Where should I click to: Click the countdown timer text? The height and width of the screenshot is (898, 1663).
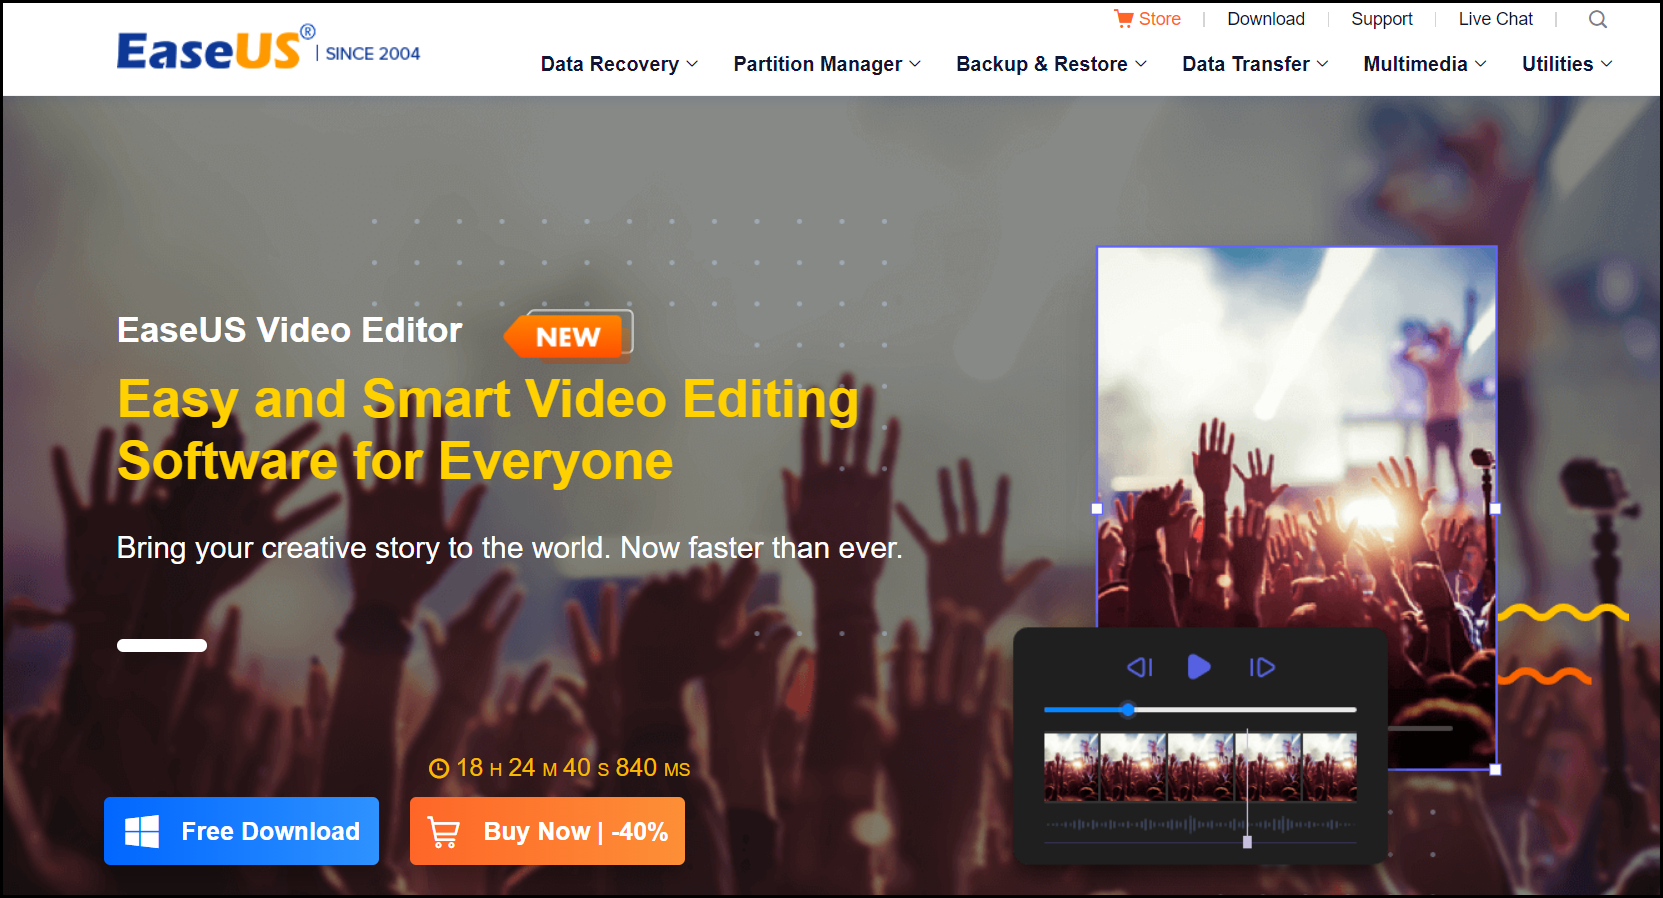point(573,768)
